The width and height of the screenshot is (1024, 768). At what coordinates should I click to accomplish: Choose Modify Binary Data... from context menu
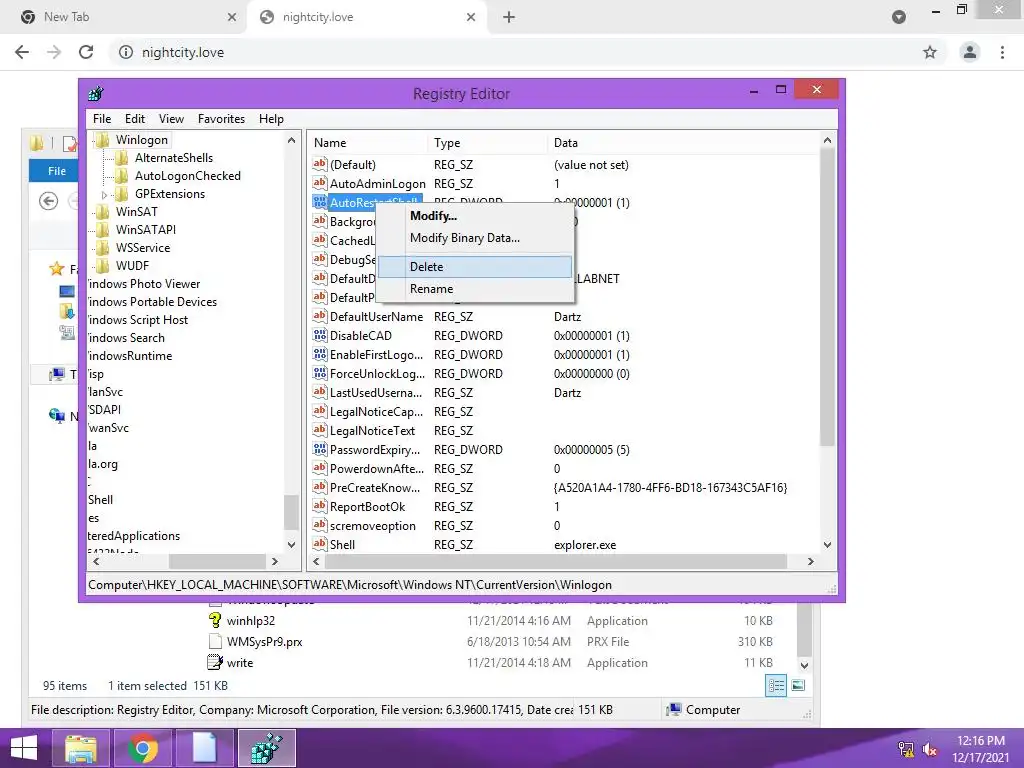pyautogui.click(x=475, y=238)
